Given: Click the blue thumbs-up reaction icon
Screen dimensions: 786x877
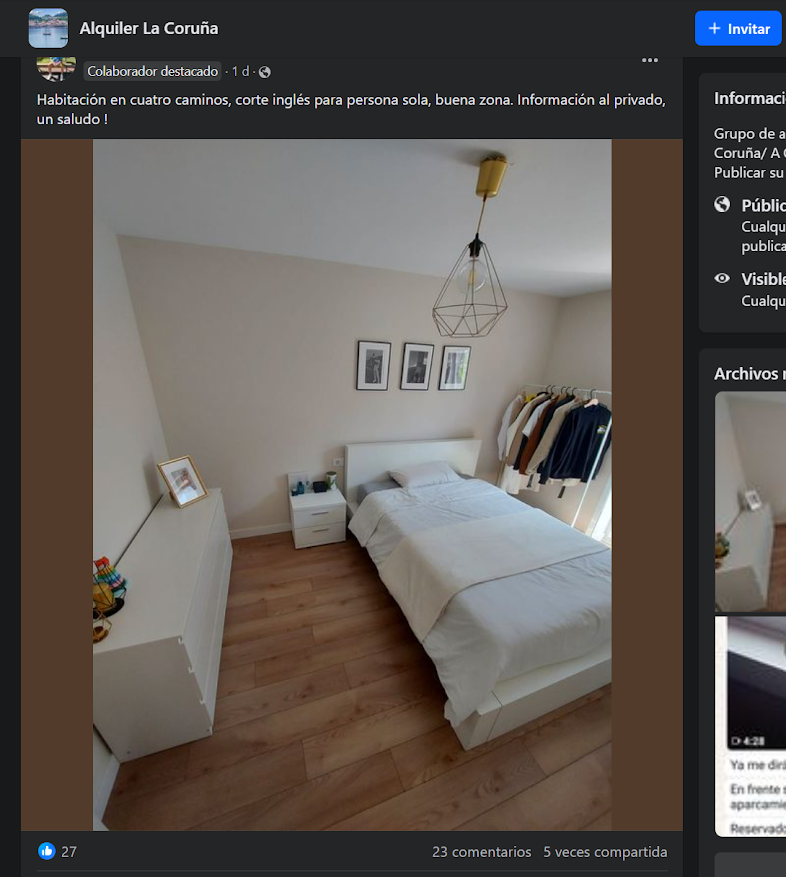Looking at the screenshot, I should click(x=47, y=851).
